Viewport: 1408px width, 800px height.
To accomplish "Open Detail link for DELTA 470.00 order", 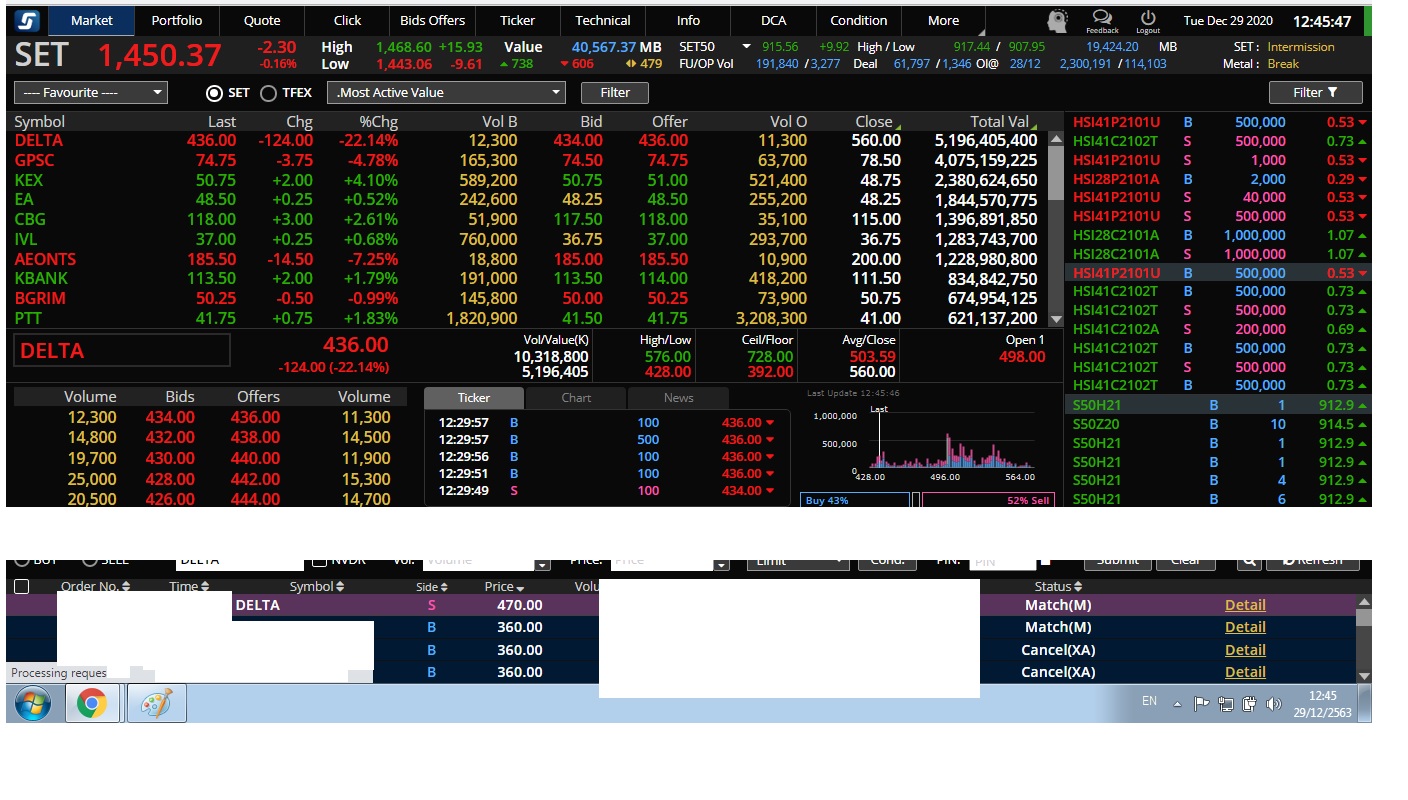I will tap(1245, 605).
